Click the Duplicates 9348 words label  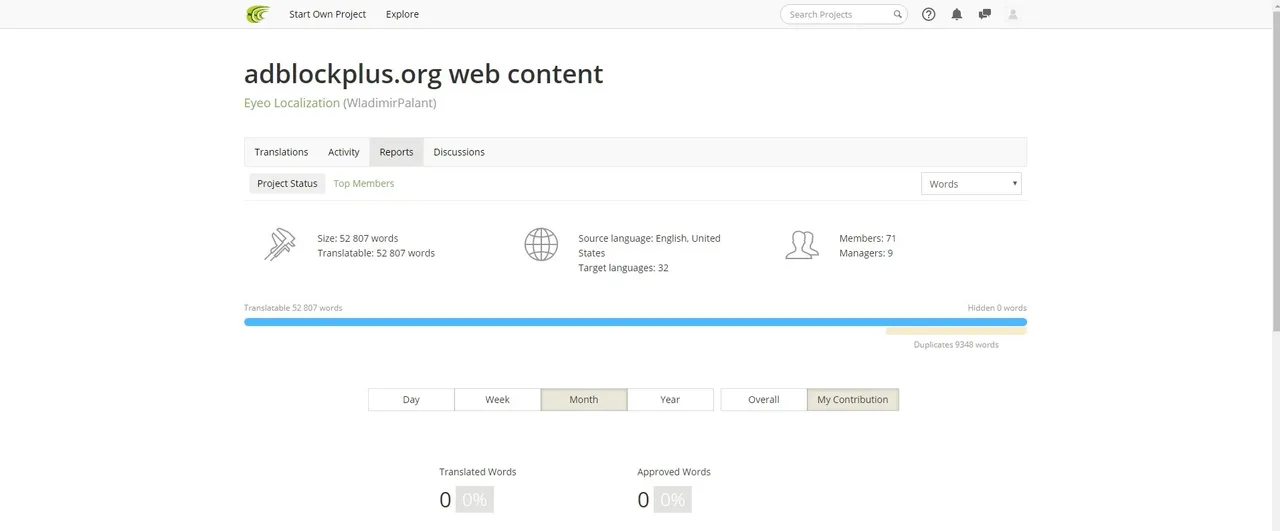(x=956, y=345)
